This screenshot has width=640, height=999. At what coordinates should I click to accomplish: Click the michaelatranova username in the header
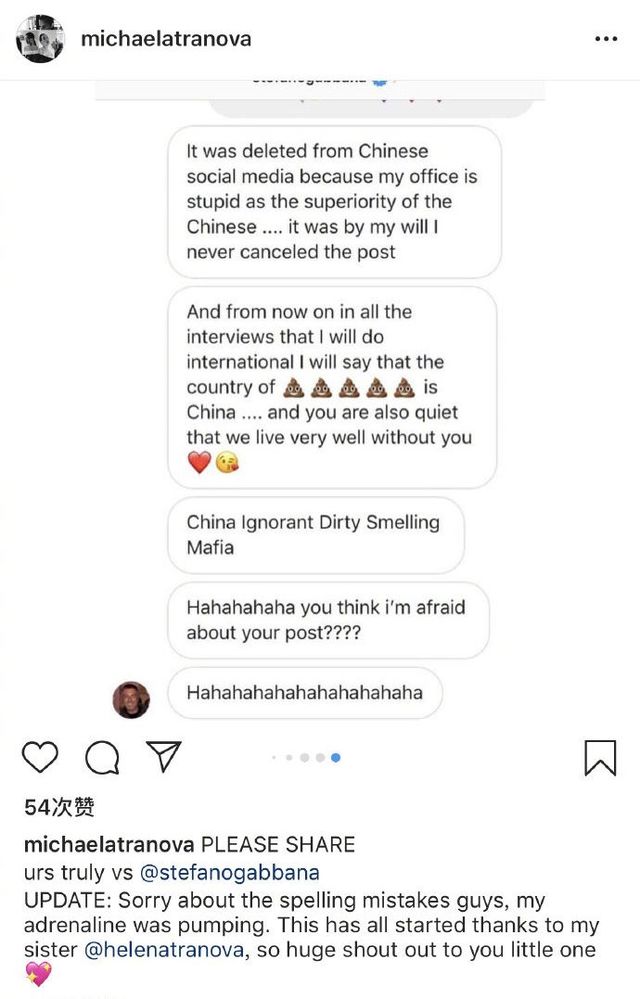pos(165,39)
